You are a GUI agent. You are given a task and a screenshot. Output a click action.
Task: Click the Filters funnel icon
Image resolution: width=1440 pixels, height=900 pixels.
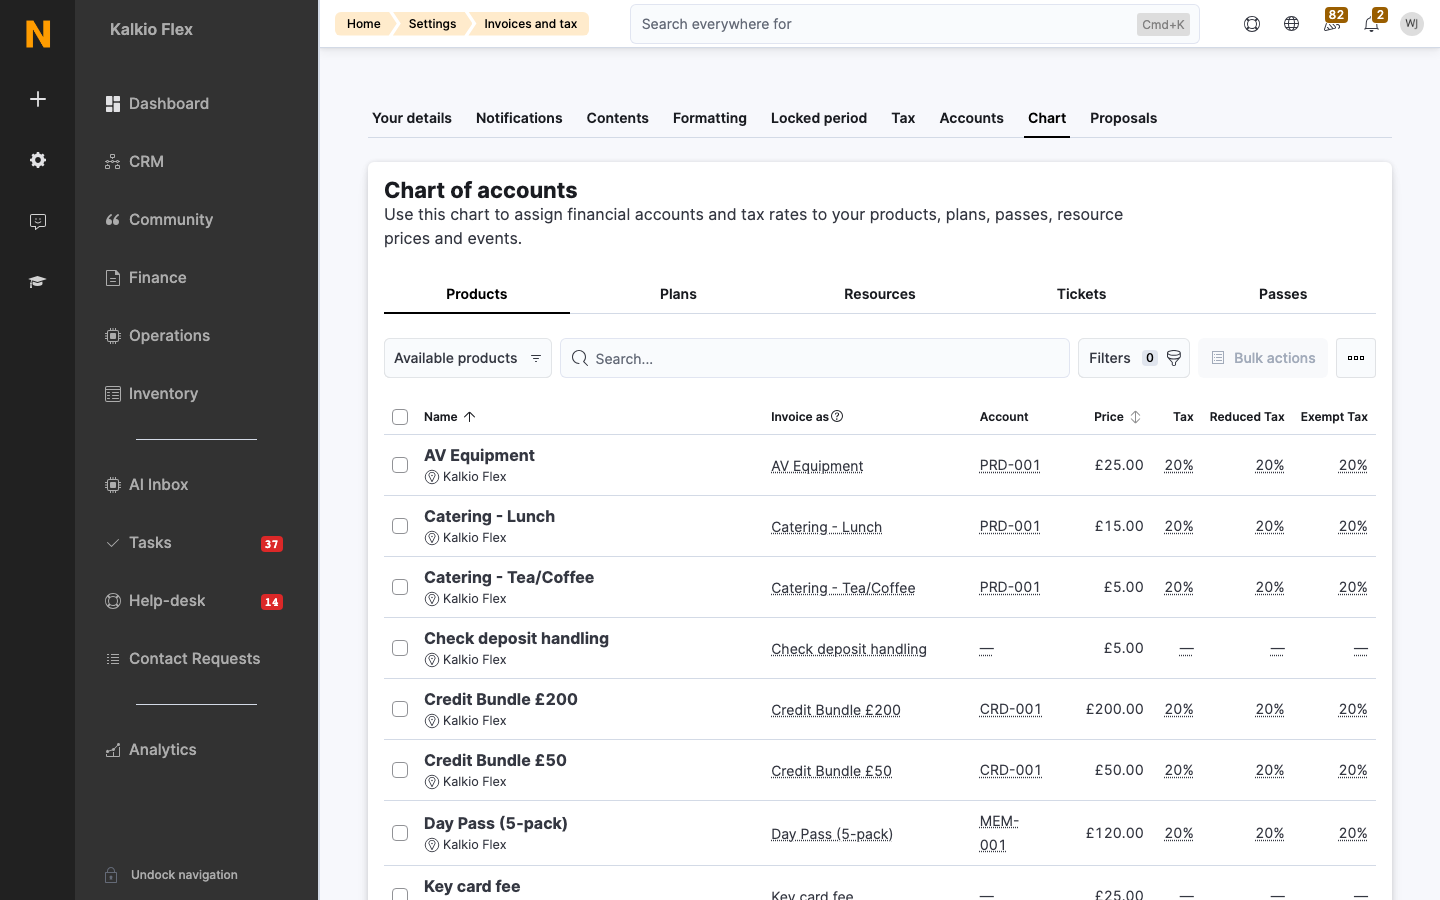(x=1174, y=358)
